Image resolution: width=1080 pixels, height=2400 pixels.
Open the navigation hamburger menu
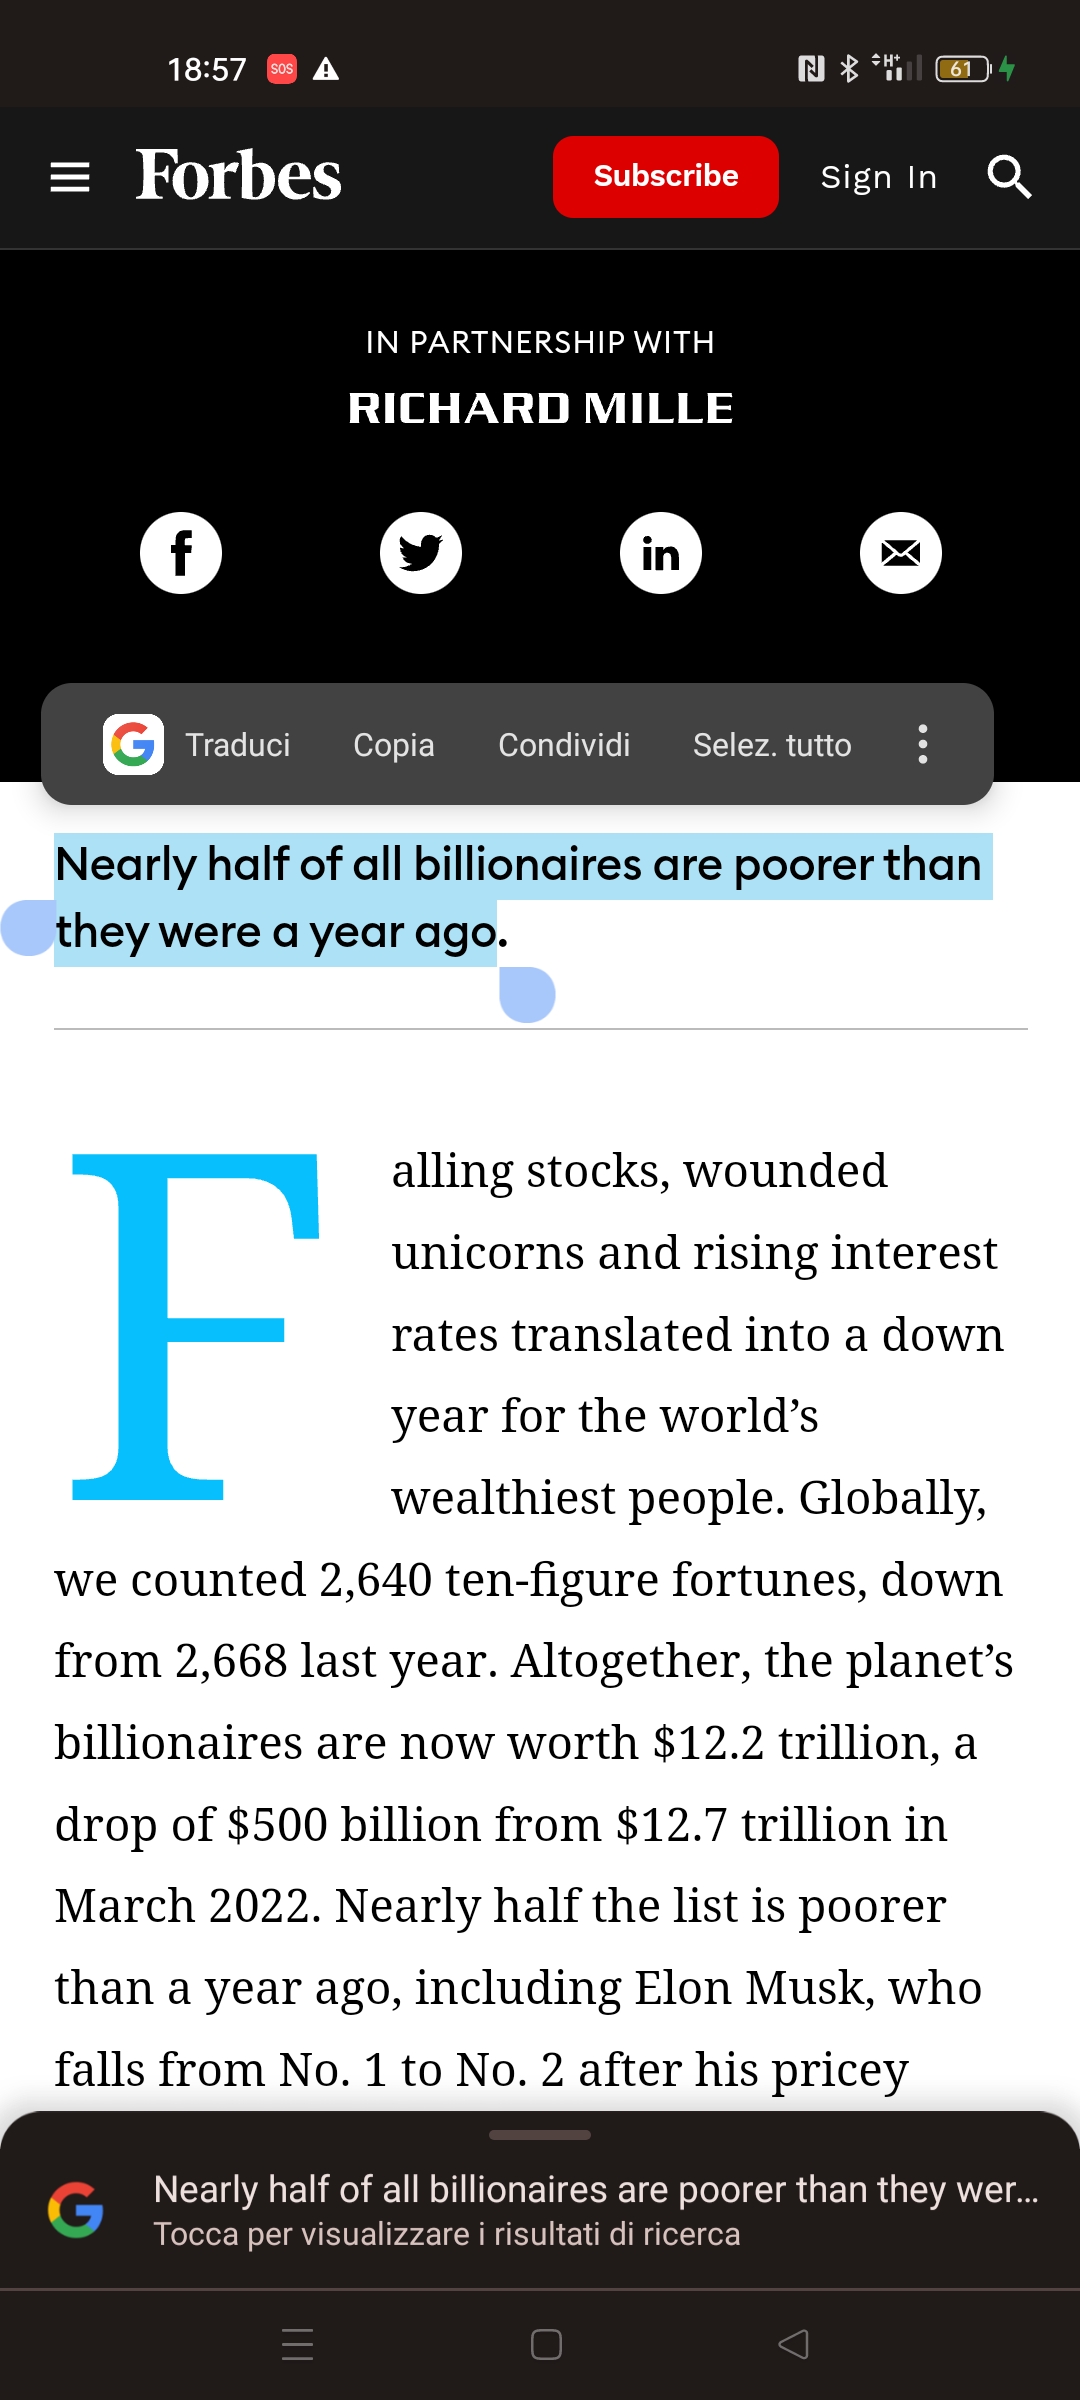pos(68,176)
